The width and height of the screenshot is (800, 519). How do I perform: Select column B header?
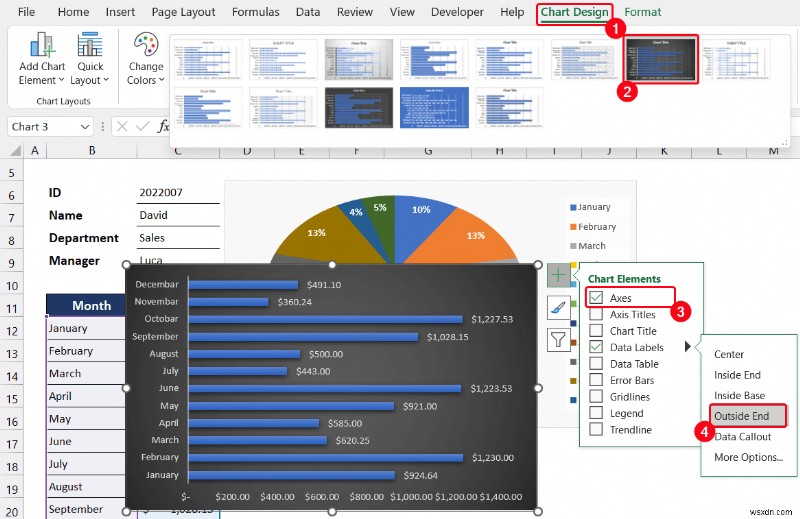(92, 151)
